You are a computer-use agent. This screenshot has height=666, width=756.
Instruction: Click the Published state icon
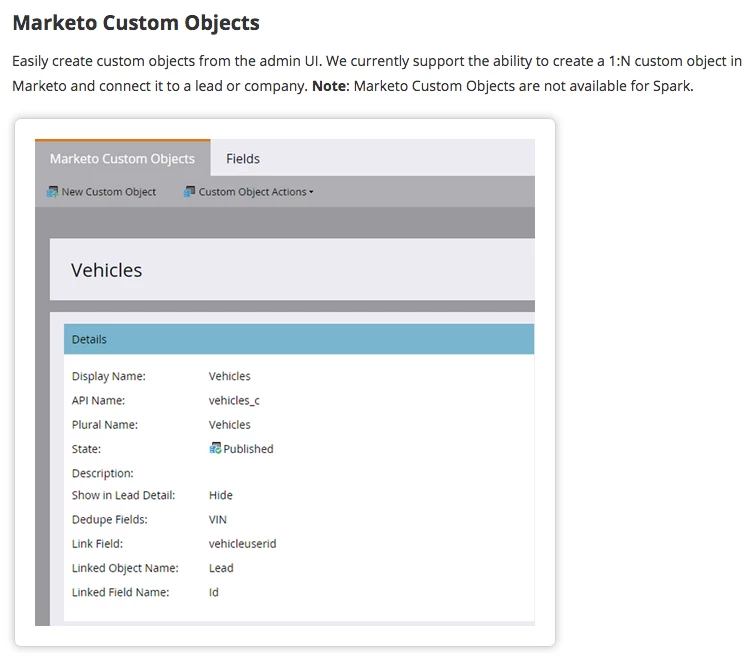[215, 449]
